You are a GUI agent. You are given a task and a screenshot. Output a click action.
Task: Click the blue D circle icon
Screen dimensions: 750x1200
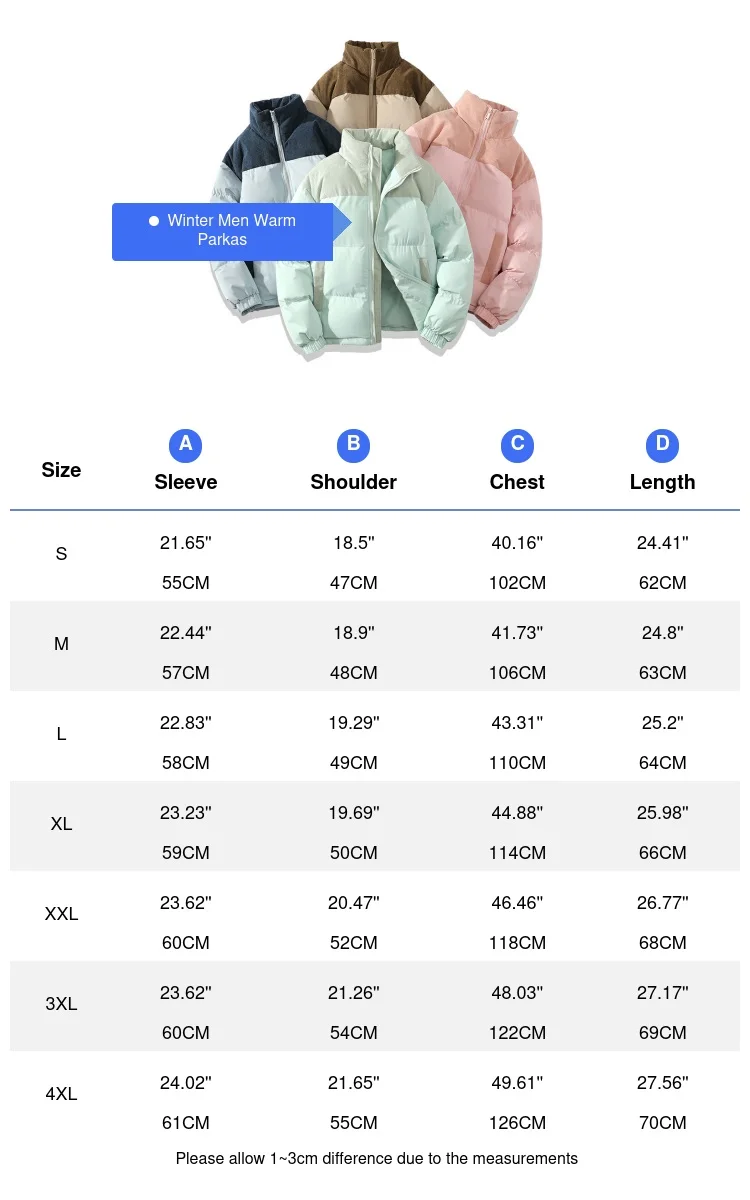coord(662,444)
